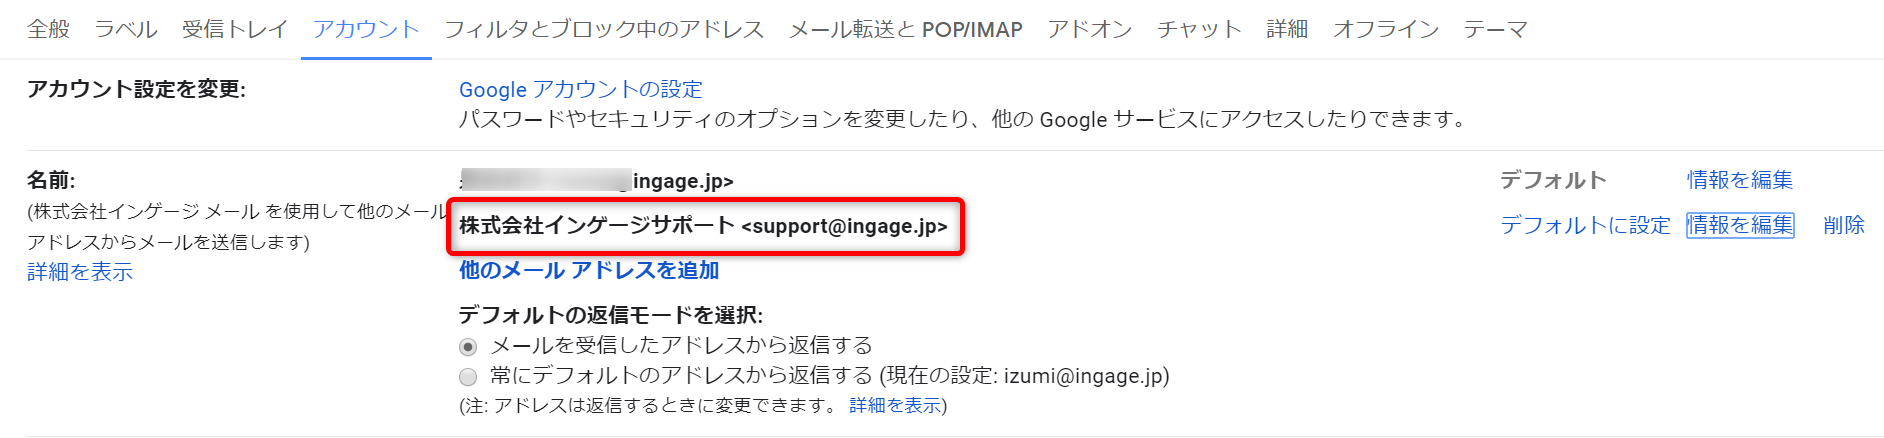The width and height of the screenshot is (1884, 438).
Task: Open the 全般 settings tab
Action: (48, 30)
